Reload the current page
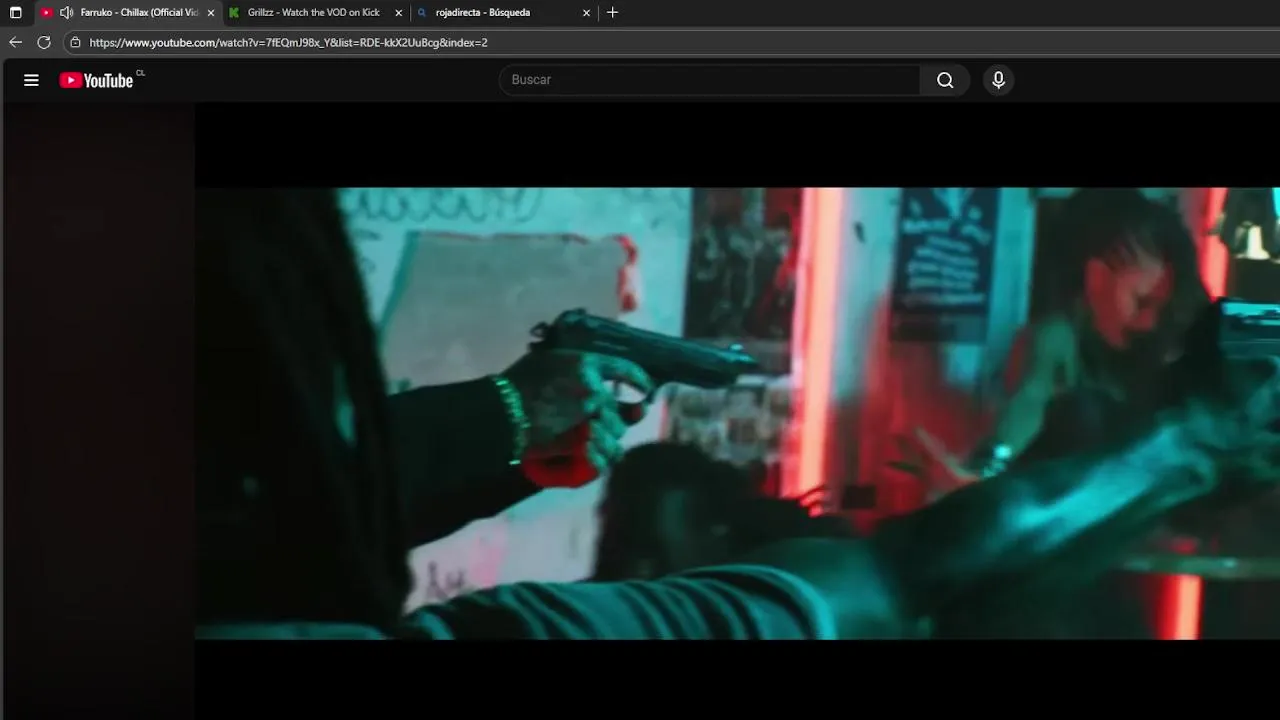The height and width of the screenshot is (720, 1280). click(x=44, y=42)
